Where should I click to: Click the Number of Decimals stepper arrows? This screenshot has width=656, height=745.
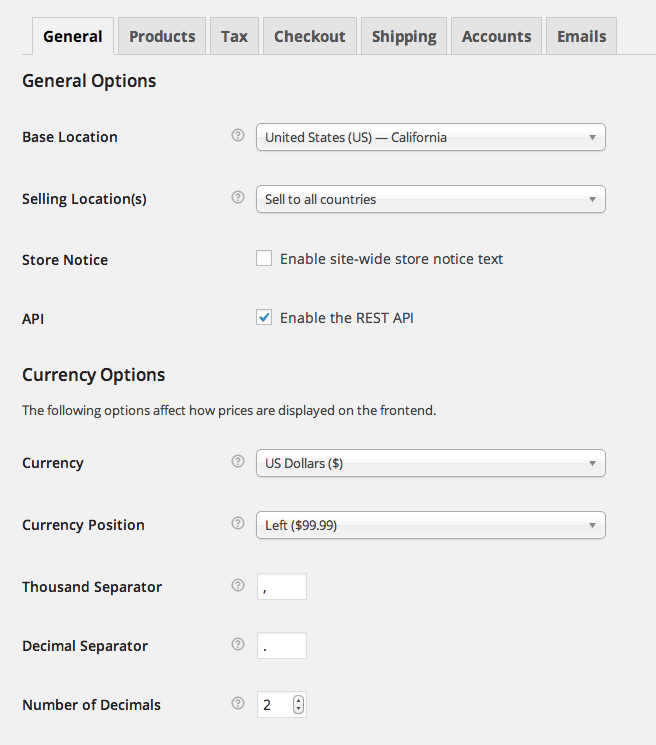click(298, 705)
